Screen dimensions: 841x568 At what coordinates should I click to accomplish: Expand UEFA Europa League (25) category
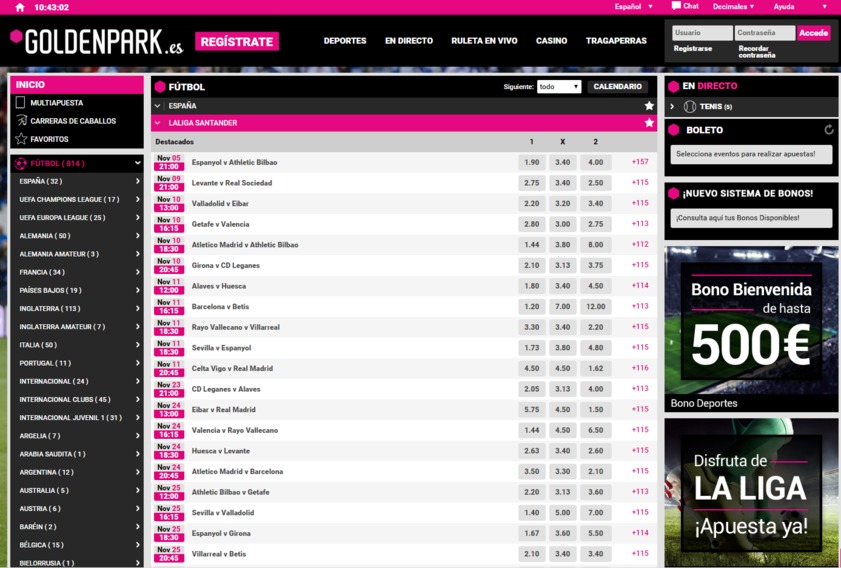[77, 218]
